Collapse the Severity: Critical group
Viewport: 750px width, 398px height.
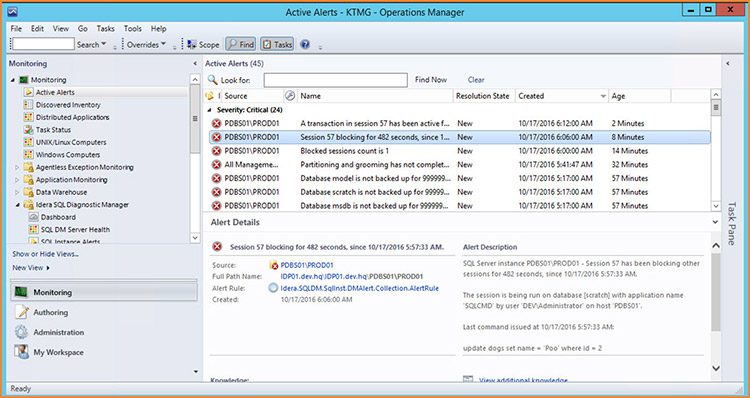[209, 110]
